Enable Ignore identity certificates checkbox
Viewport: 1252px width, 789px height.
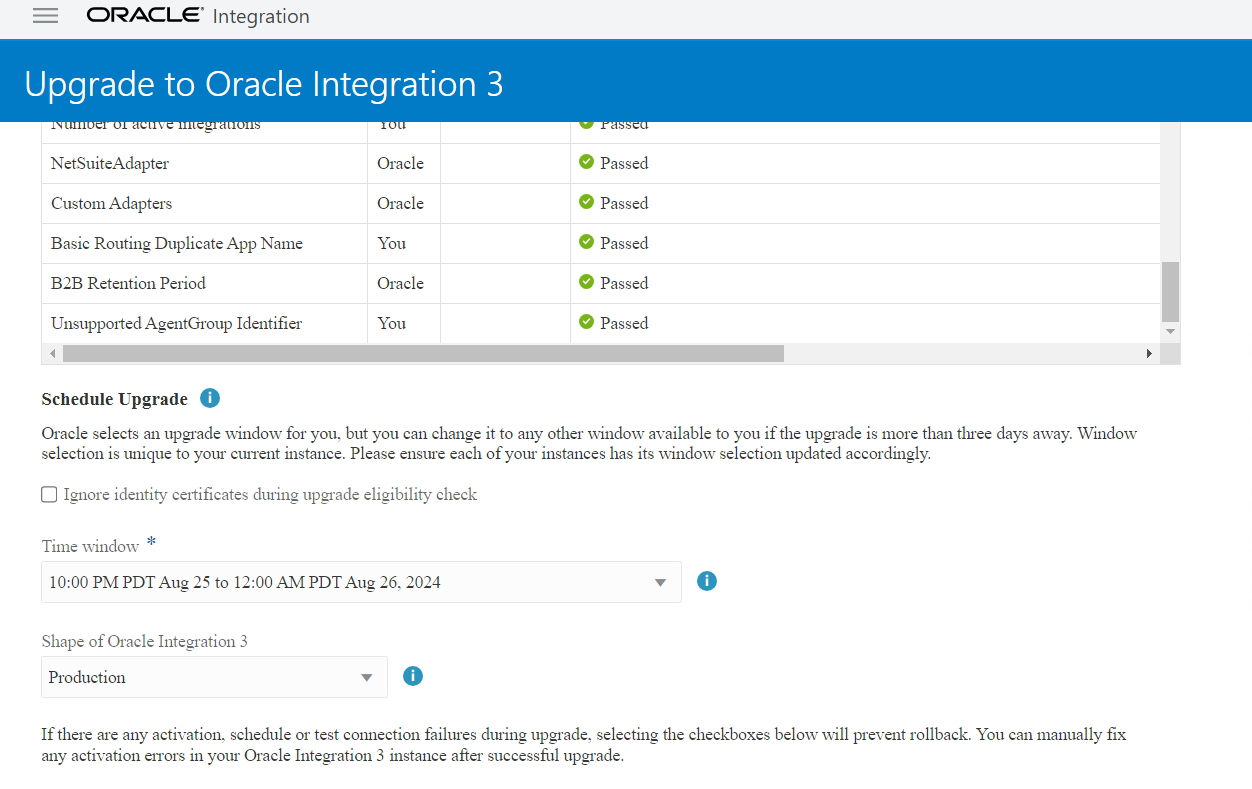(49, 494)
